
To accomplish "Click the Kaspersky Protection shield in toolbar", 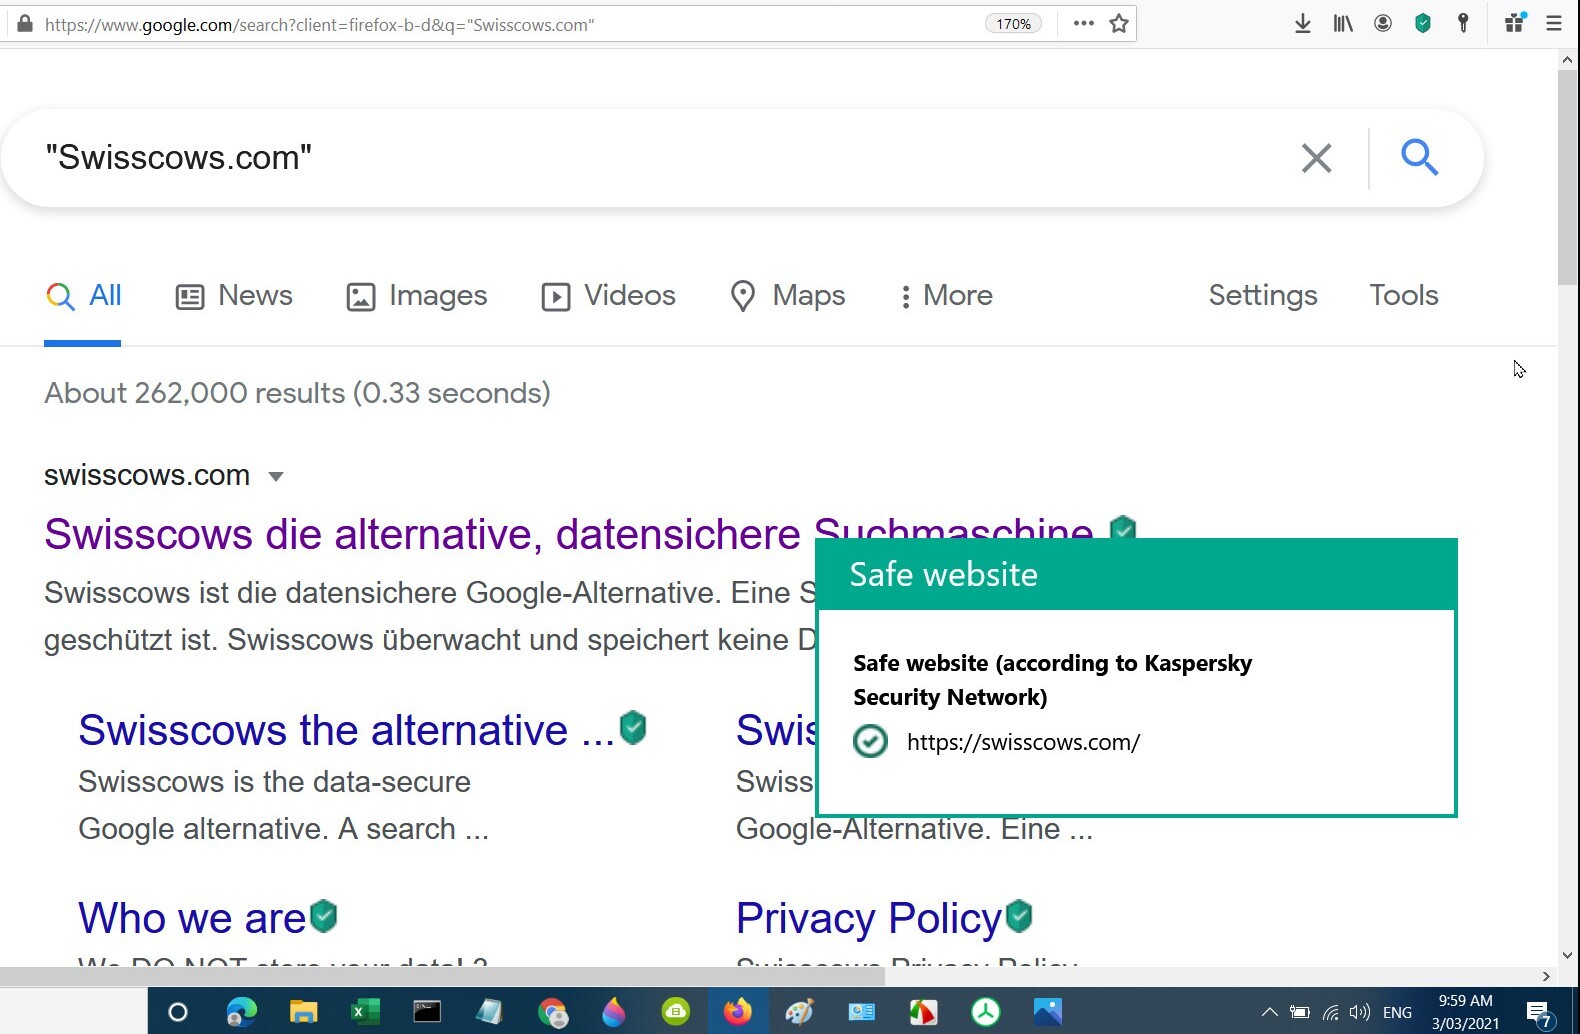I will click(x=1423, y=24).
